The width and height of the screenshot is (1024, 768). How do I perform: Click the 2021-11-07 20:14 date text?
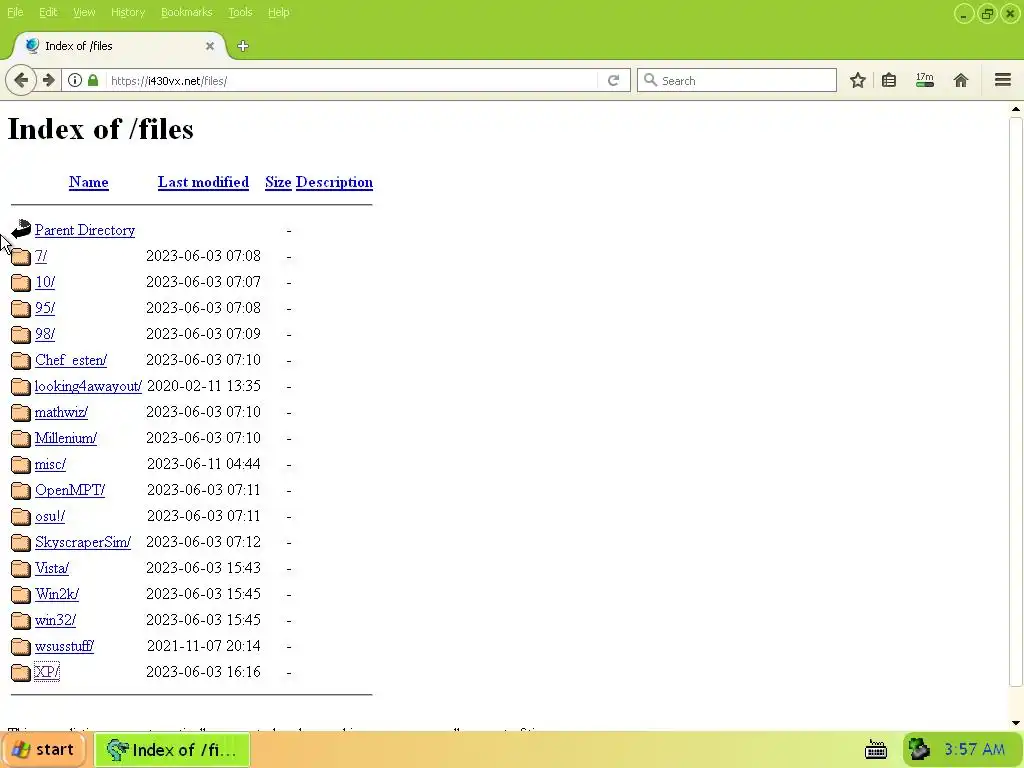204,646
